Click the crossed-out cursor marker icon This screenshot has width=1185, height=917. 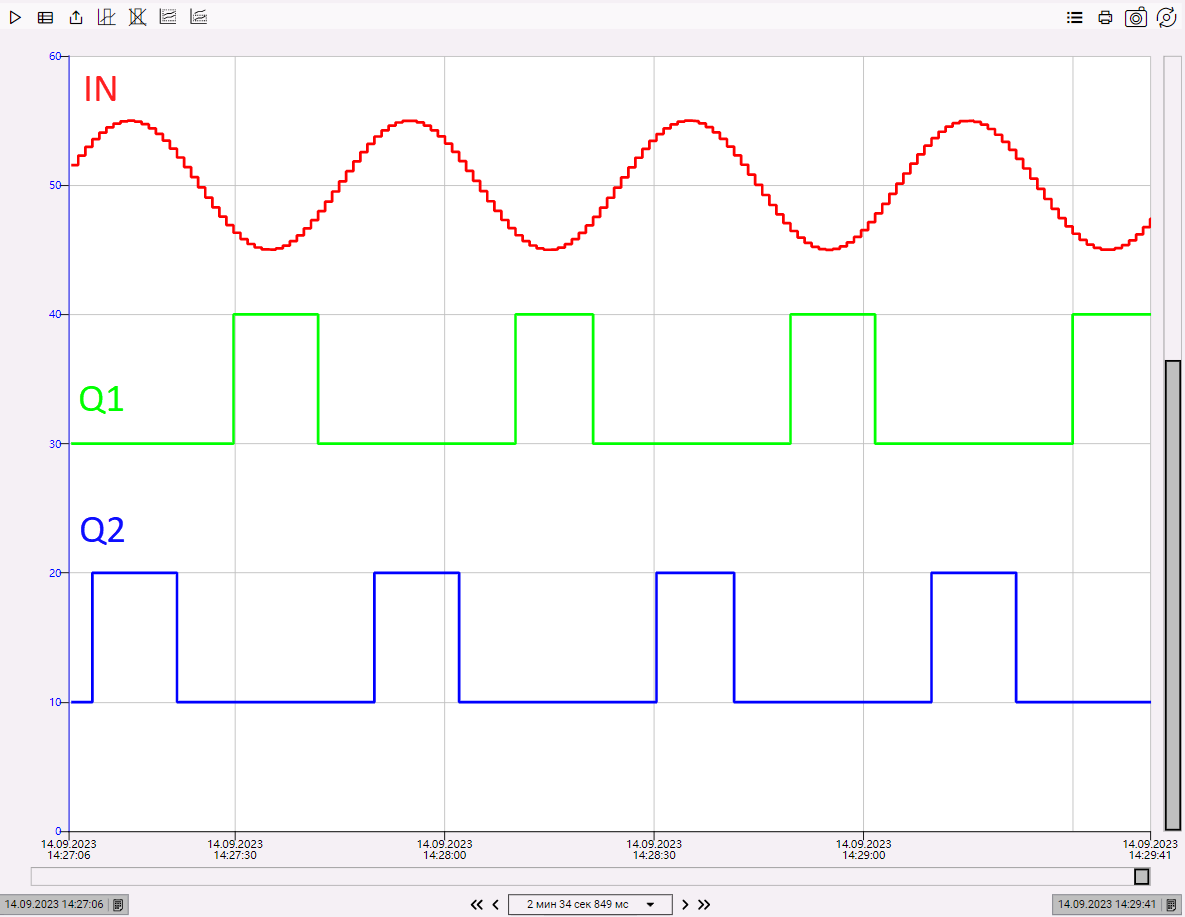coord(137,17)
